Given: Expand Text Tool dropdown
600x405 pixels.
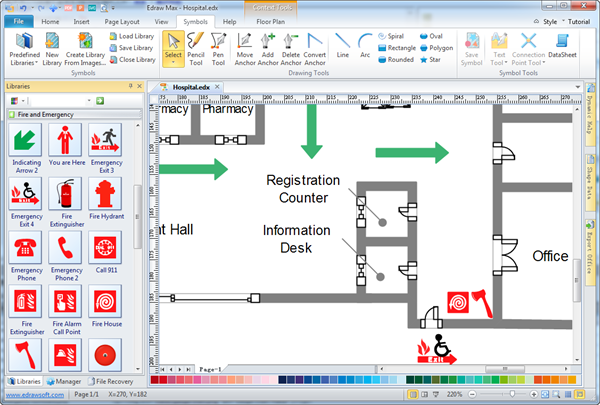Looking at the screenshot, I should (x=506, y=63).
